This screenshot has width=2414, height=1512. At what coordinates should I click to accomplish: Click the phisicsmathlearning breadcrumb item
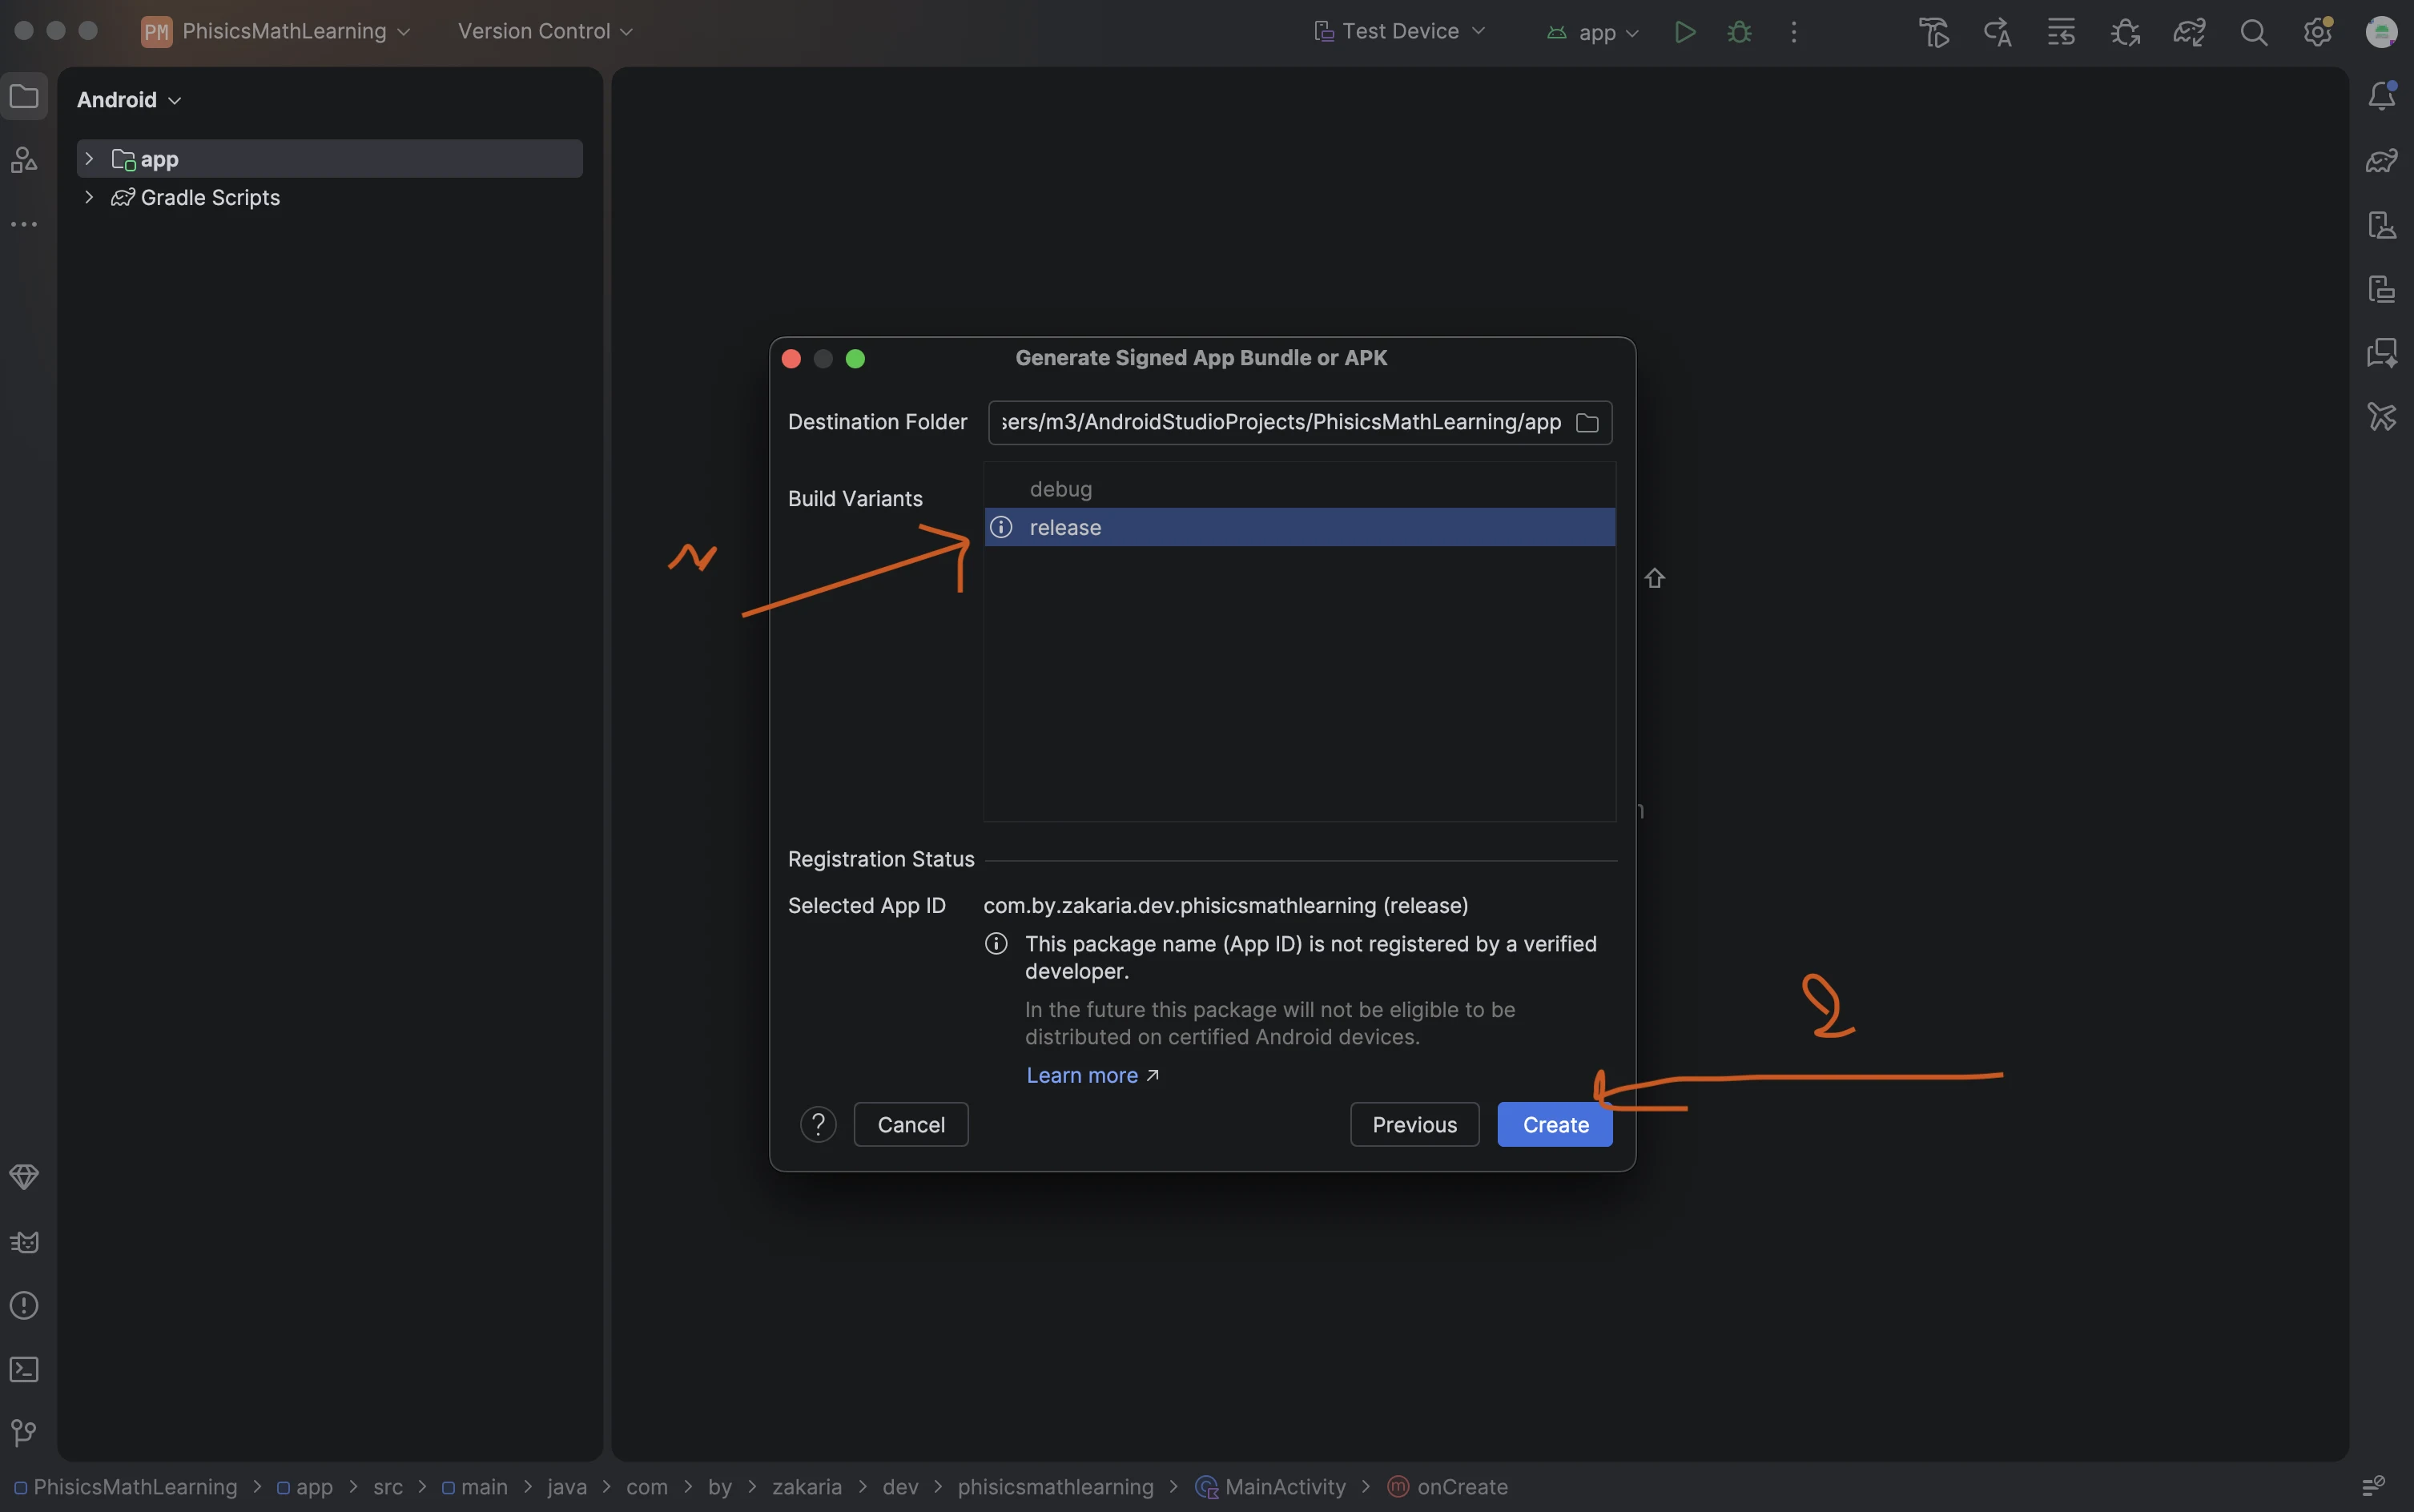tap(1055, 1487)
